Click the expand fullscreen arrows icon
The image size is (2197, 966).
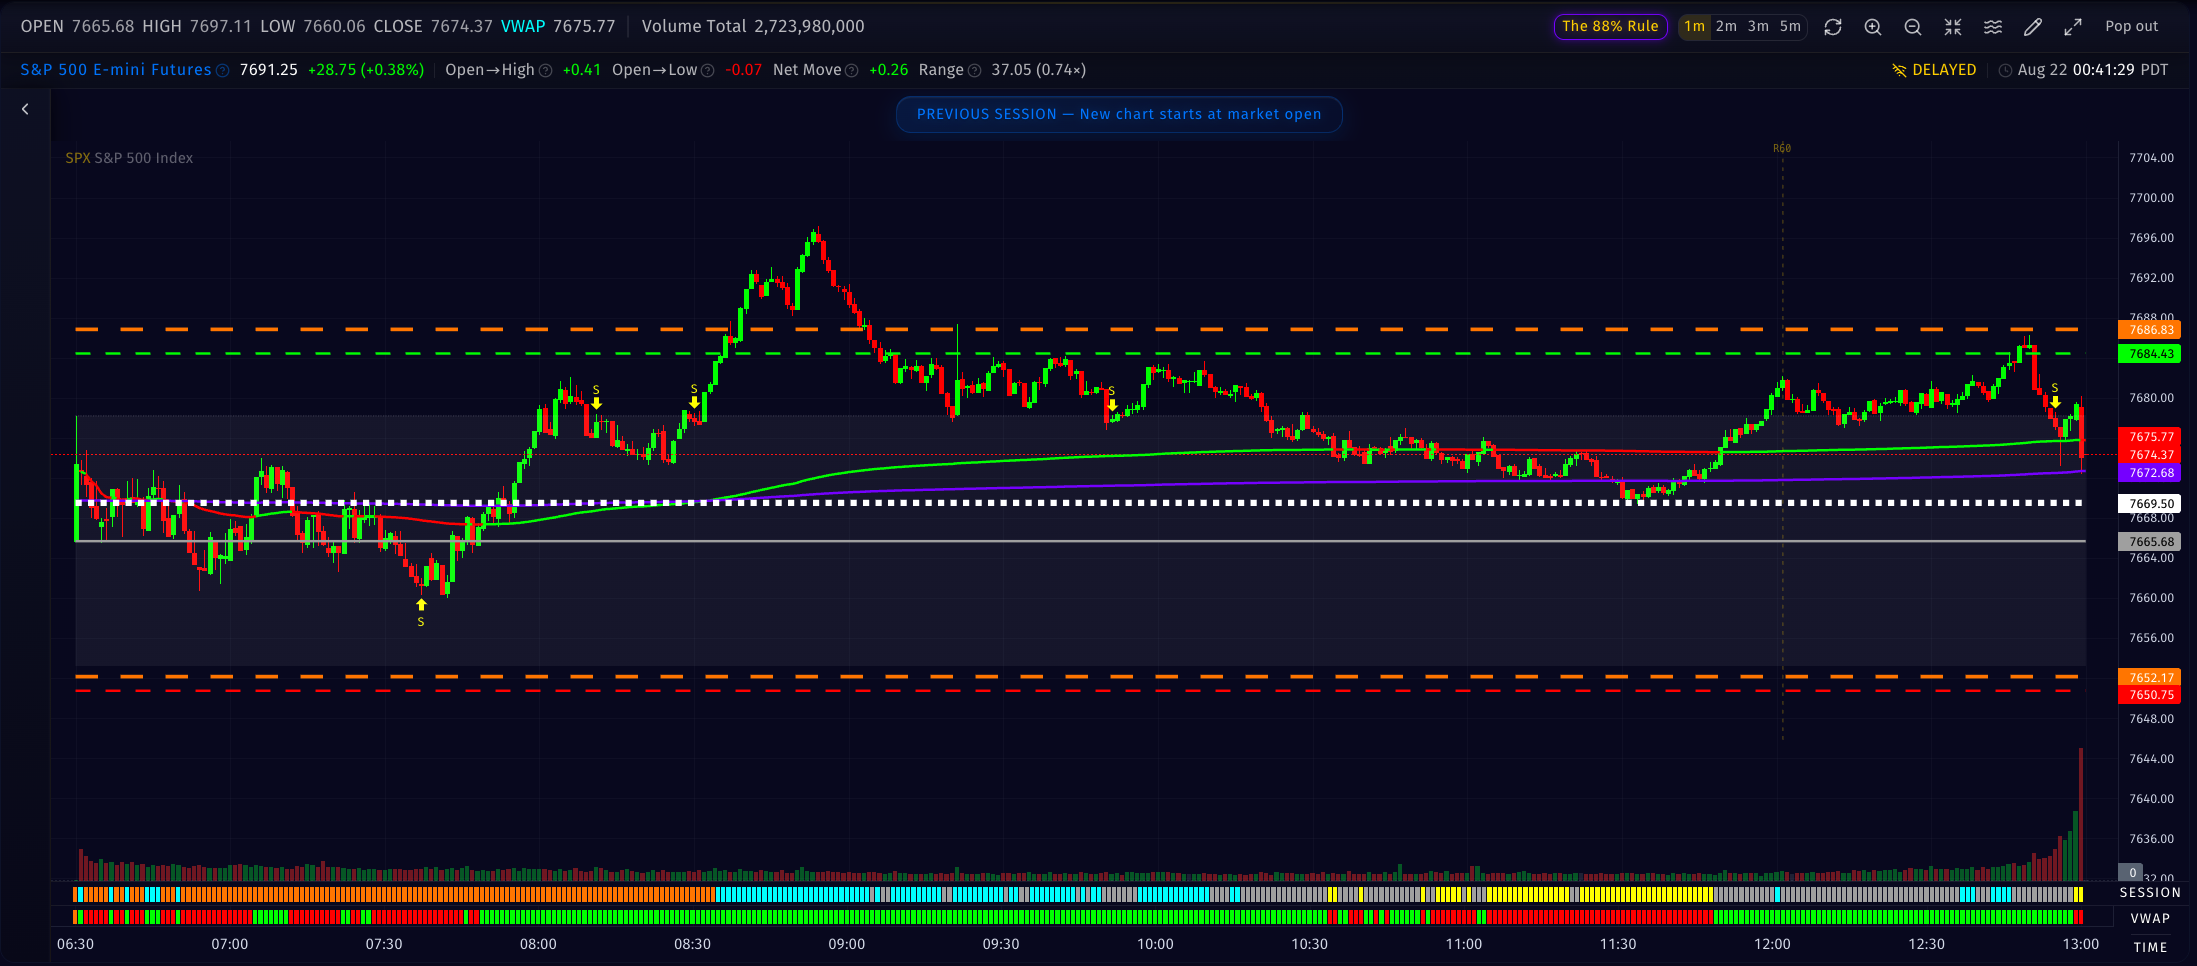pyautogui.click(x=2072, y=27)
